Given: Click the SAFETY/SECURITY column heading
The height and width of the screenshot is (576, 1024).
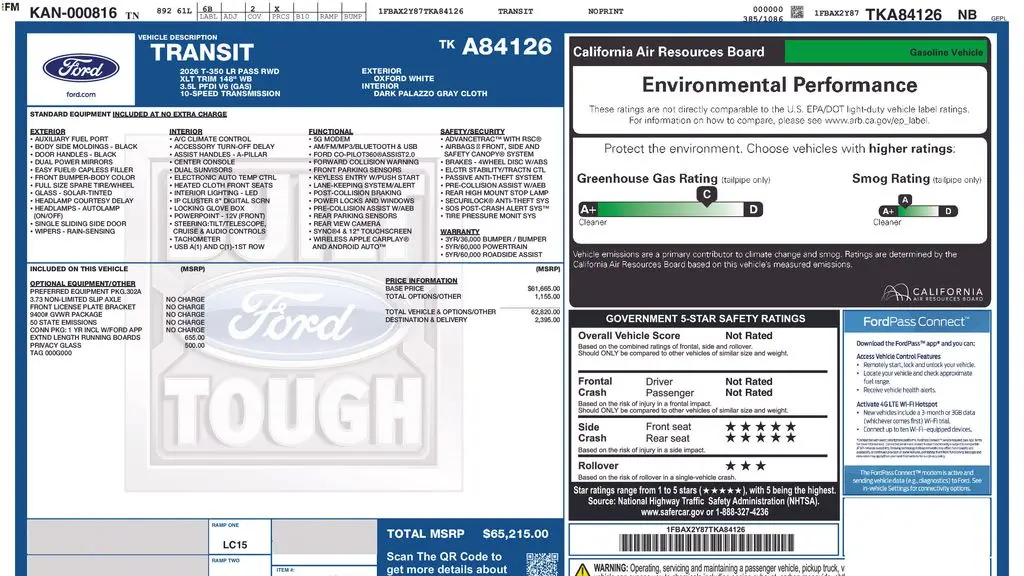Looking at the screenshot, I should point(472,131).
